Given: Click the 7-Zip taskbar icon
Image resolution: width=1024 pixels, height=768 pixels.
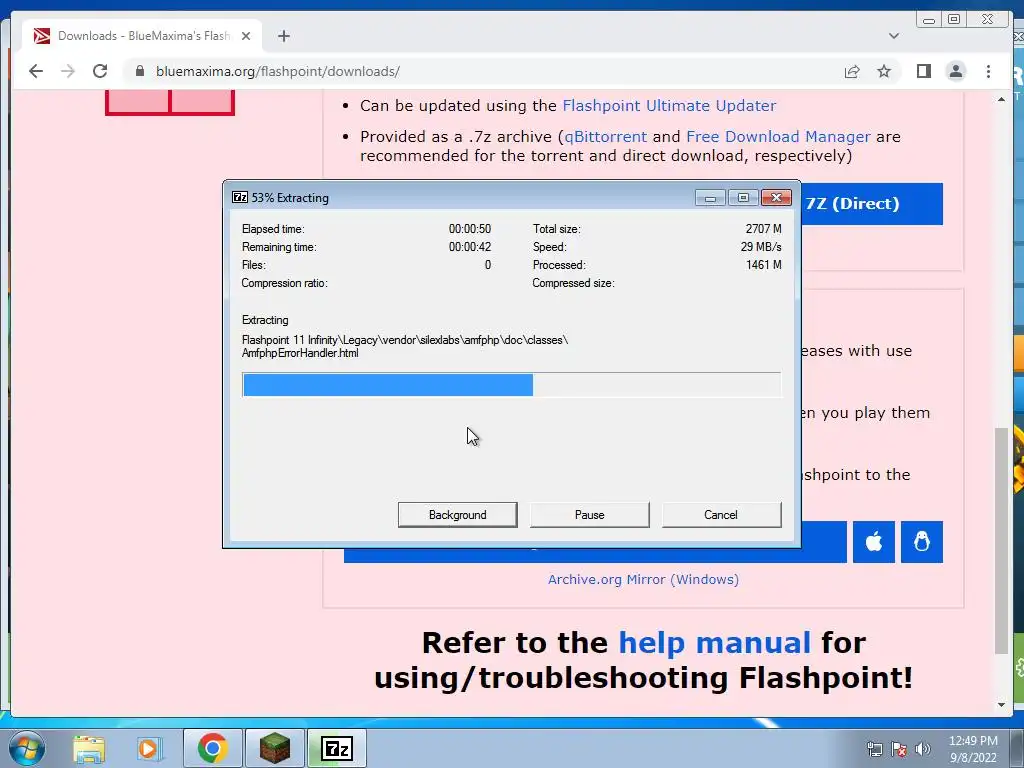Looking at the screenshot, I should pyautogui.click(x=337, y=748).
